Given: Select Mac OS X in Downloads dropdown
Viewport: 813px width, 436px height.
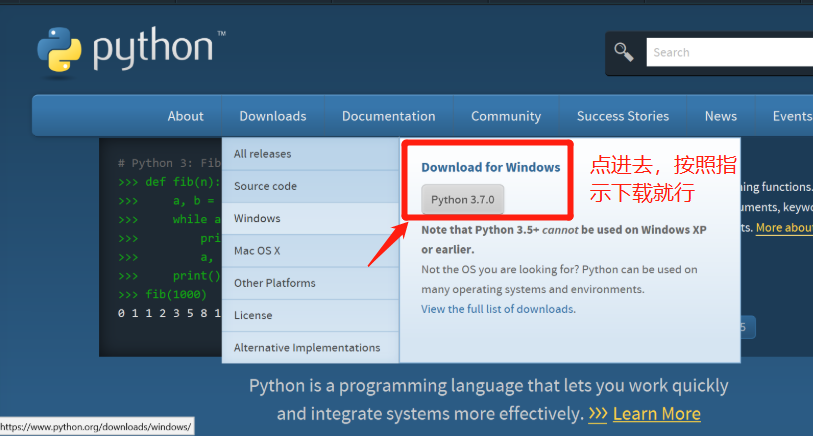Looking at the screenshot, I should [x=310, y=250].
